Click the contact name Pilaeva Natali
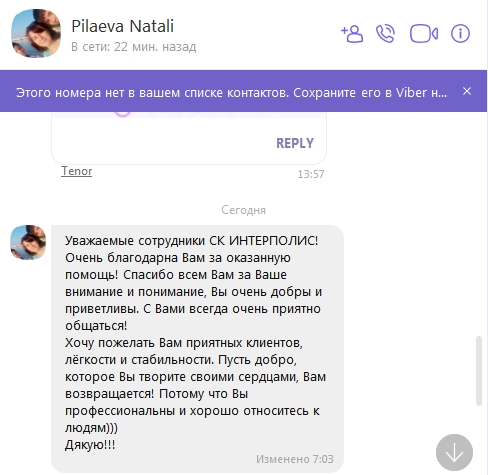Viewport: 488px width, 475px height. click(123, 26)
